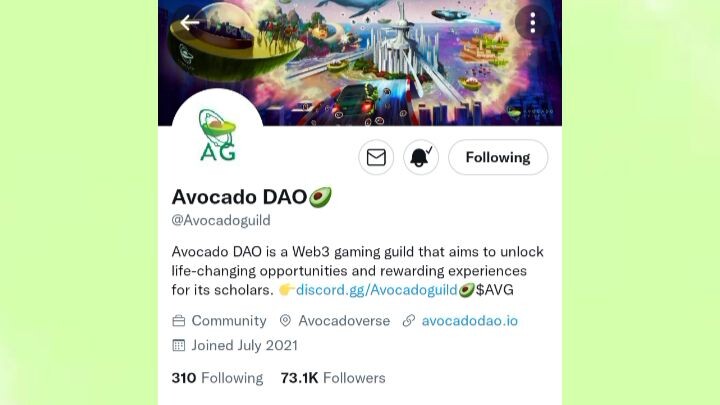Tap the Avocado DAO display name

point(239,197)
